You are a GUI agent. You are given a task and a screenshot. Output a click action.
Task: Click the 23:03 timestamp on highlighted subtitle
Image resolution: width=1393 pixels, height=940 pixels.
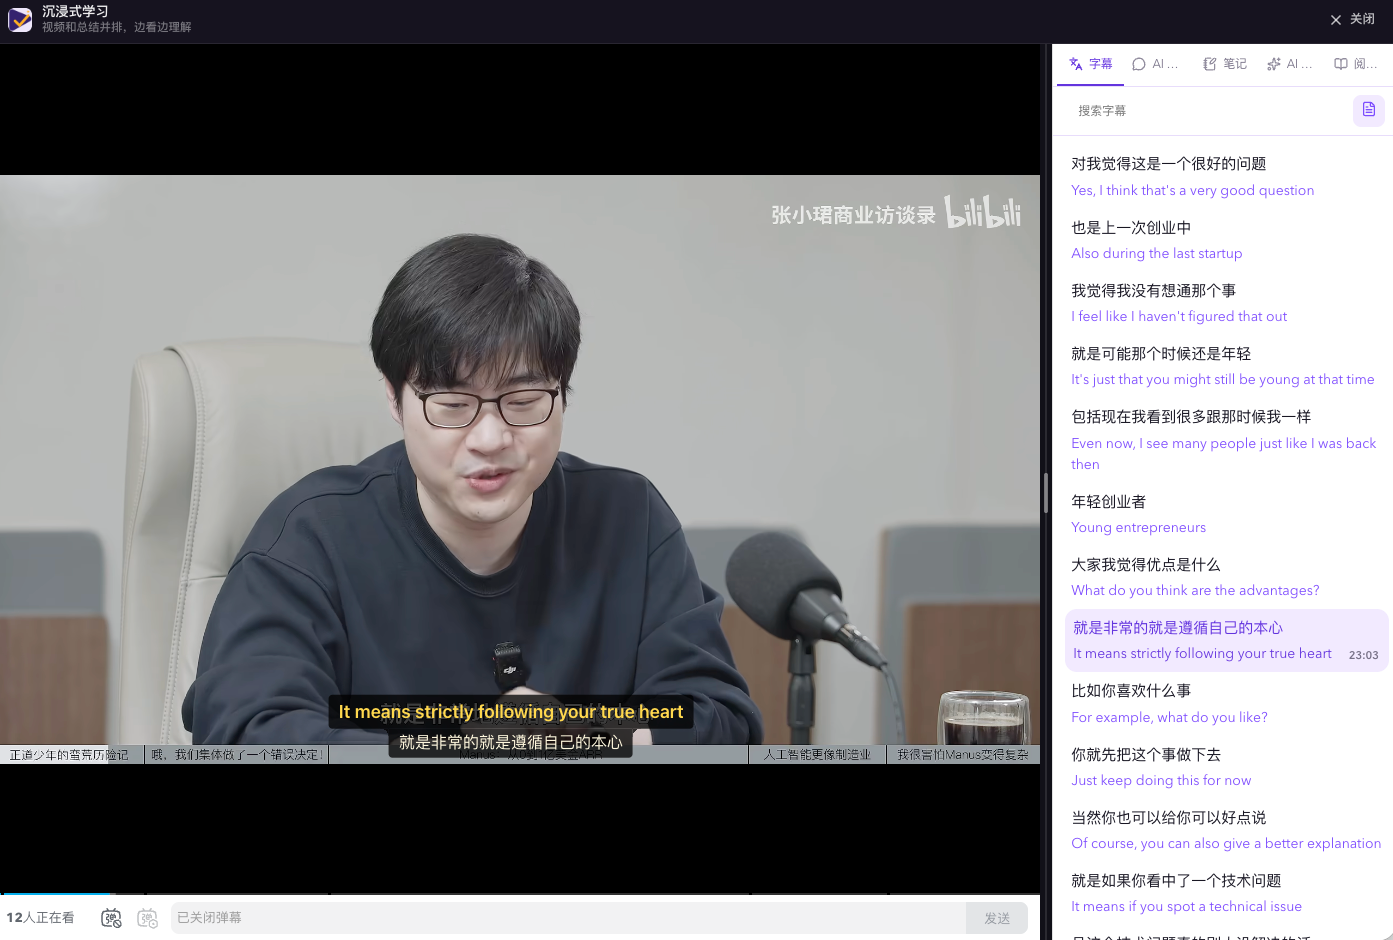tap(1363, 655)
